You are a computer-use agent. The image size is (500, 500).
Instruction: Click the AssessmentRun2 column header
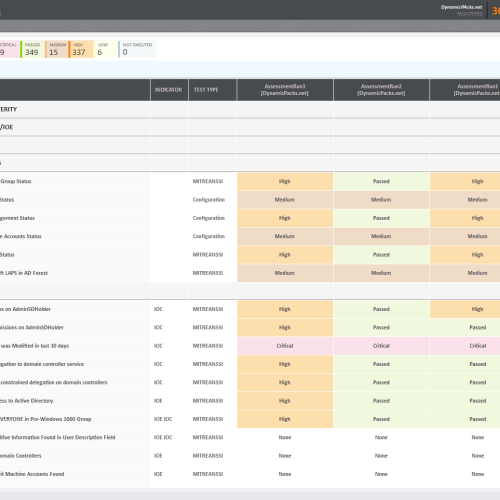pyautogui.click(x=381, y=90)
